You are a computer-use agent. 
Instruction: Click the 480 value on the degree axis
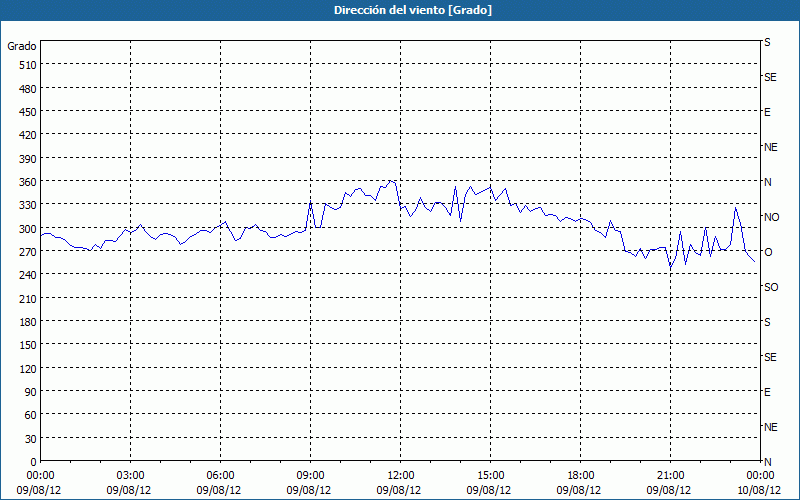pyautogui.click(x=28, y=89)
